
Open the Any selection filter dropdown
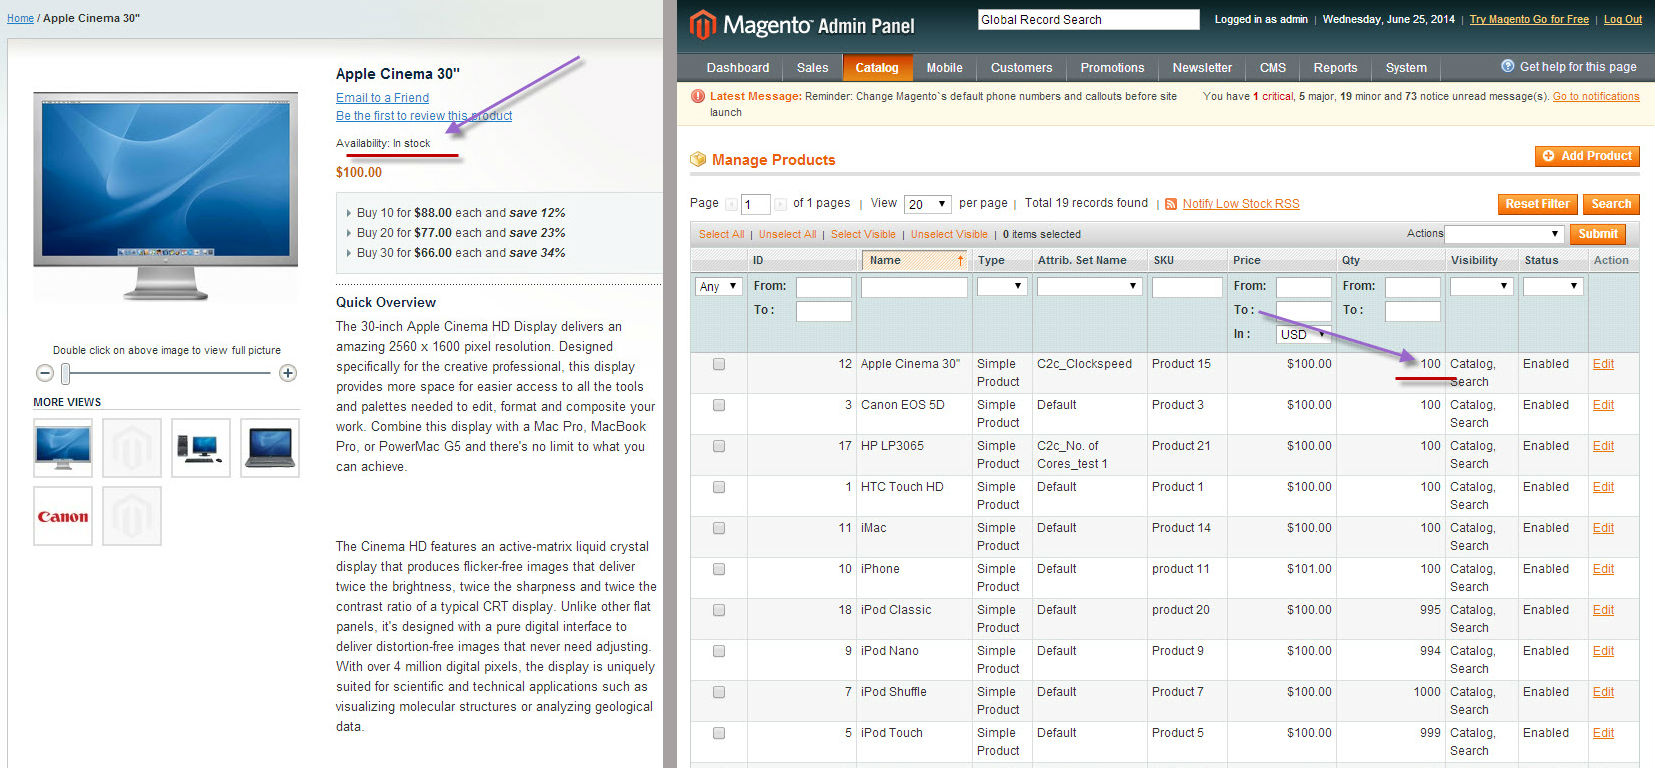coord(718,286)
